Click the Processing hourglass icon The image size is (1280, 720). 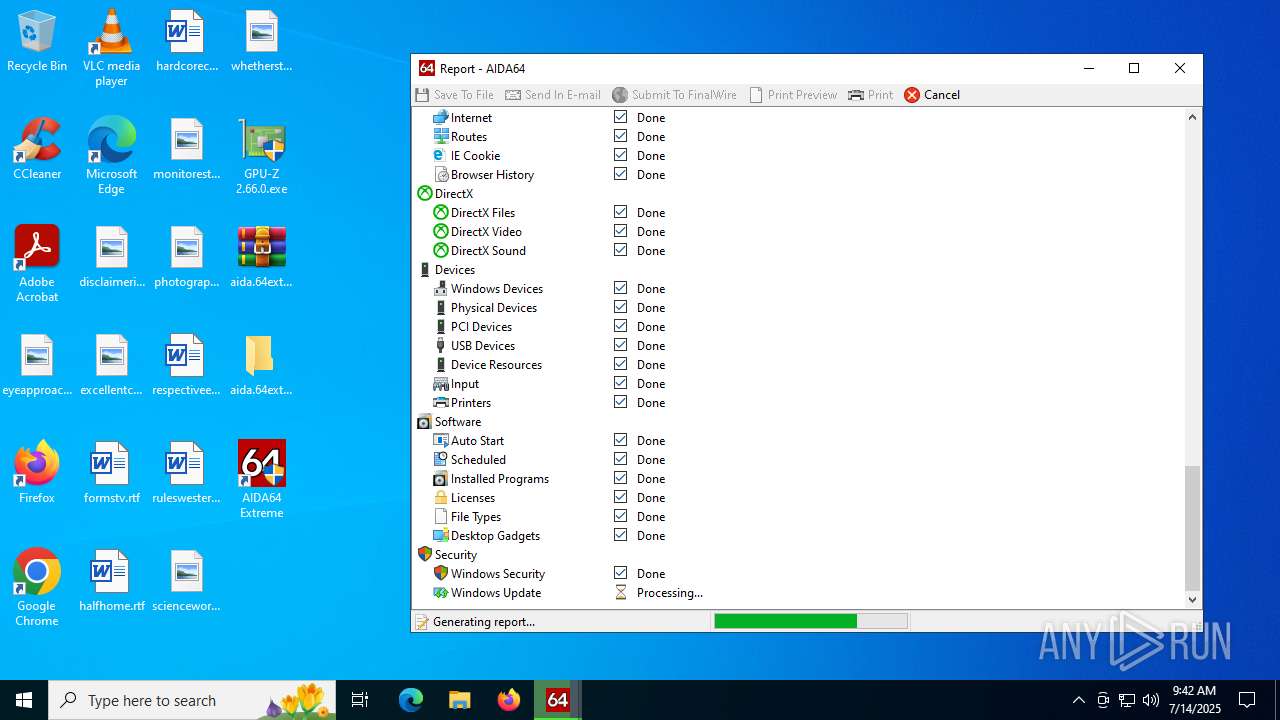coord(620,592)
